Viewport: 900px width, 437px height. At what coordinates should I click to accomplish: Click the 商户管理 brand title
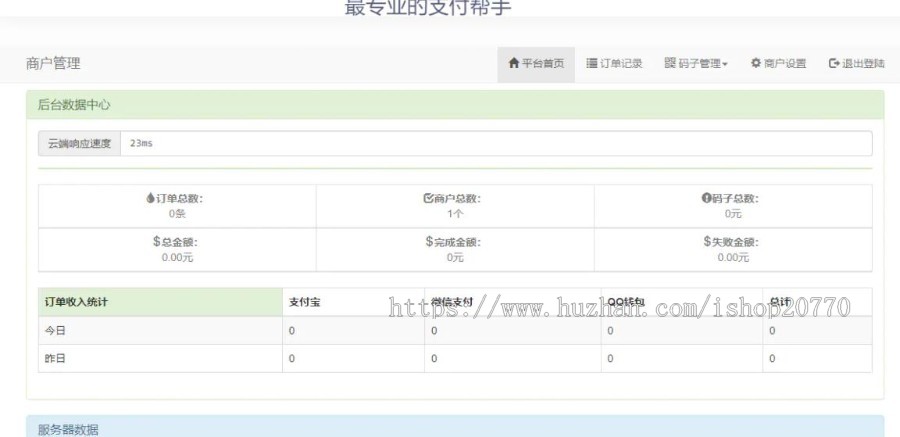pyautogui.click(x=53, y=64)
